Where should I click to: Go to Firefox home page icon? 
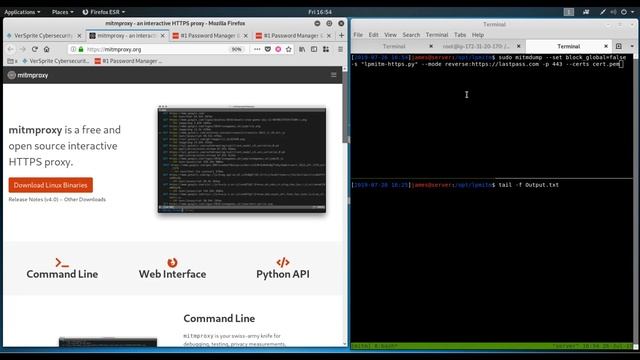(47, 49)
